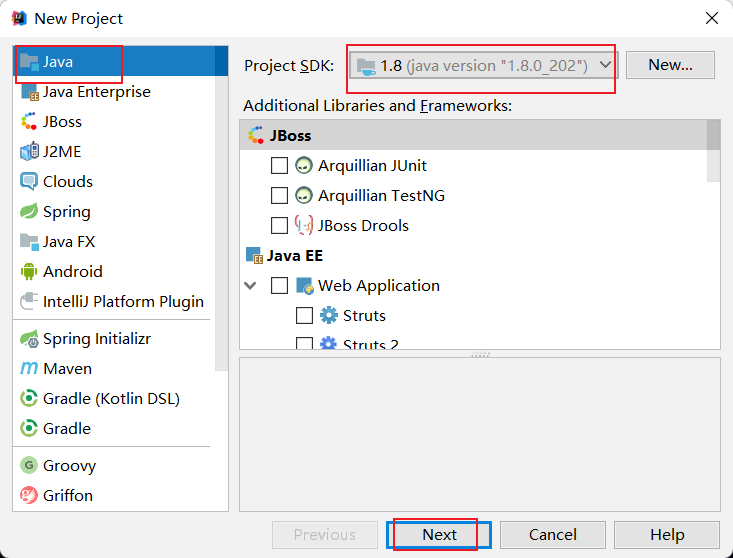This screenshot has width=733, height=558.
Task: Select the Java project type icon
Action: [29, 62]
